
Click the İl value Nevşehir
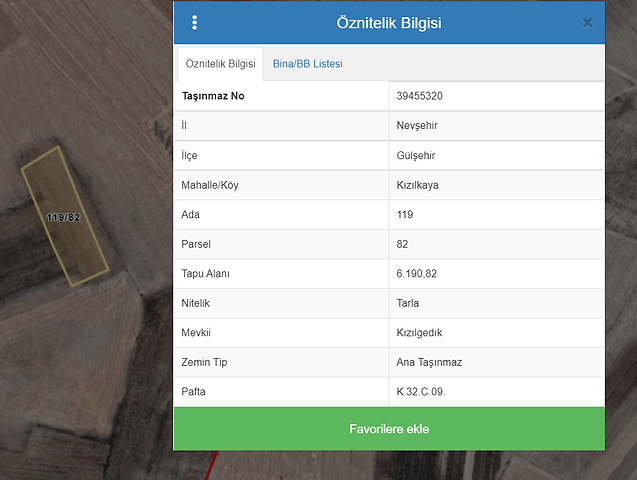tap(417, 126)
